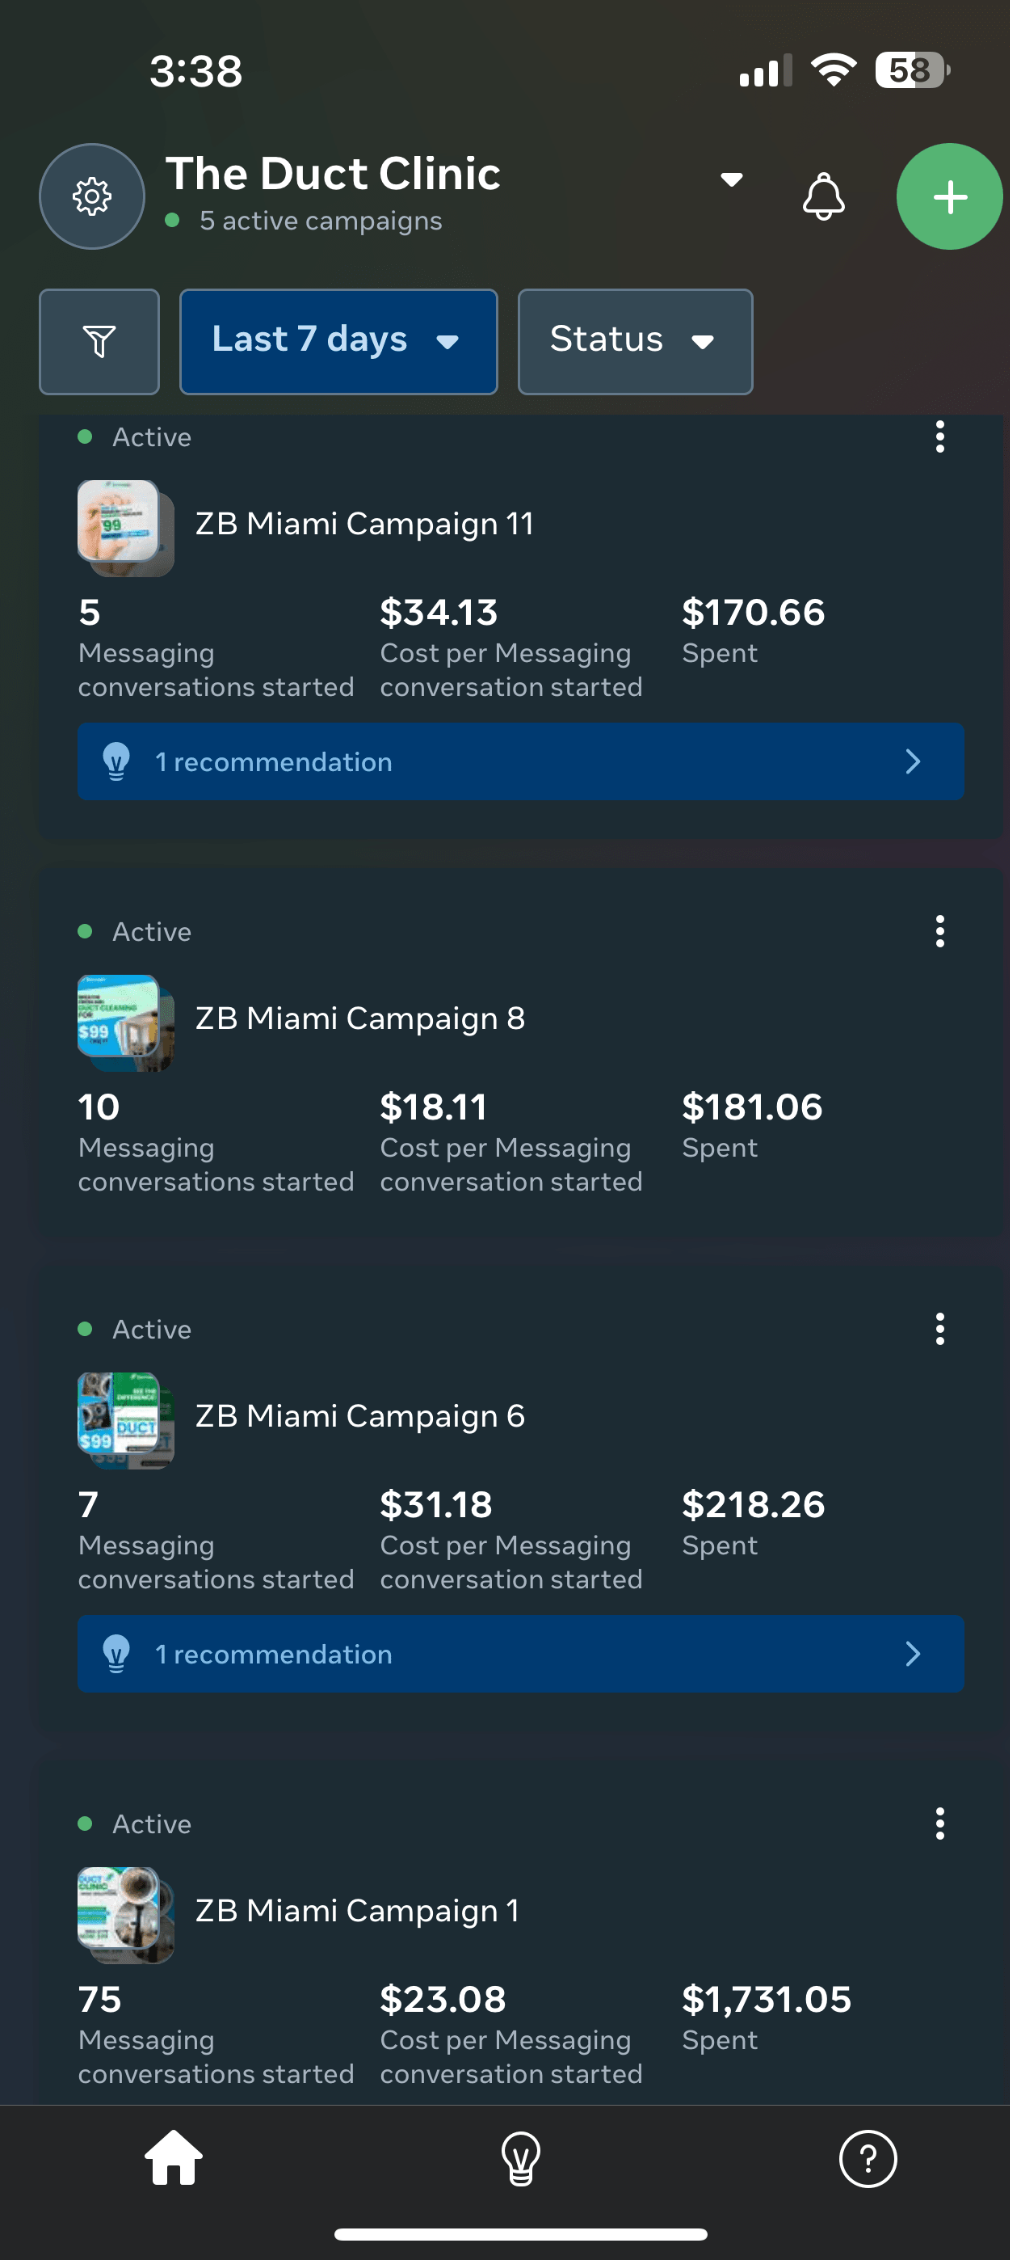The image size is (1010, 2260).
Task: Open the settings gear icon
Action: coord(92,197)
